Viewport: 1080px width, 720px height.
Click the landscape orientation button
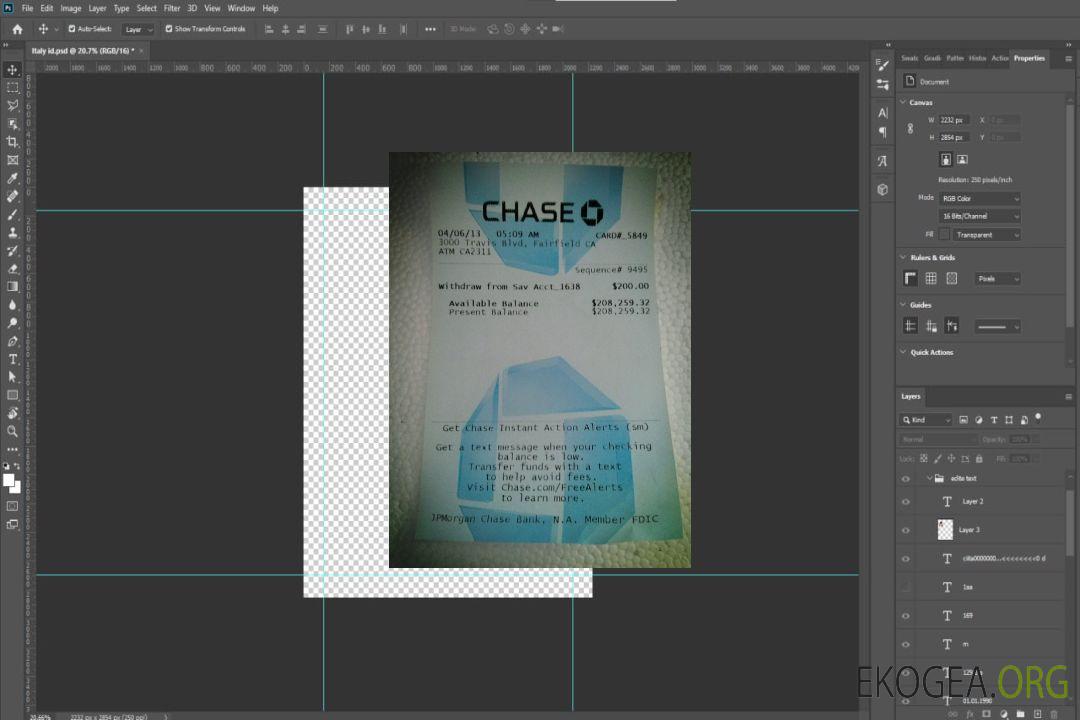click(x=962, y=159)
